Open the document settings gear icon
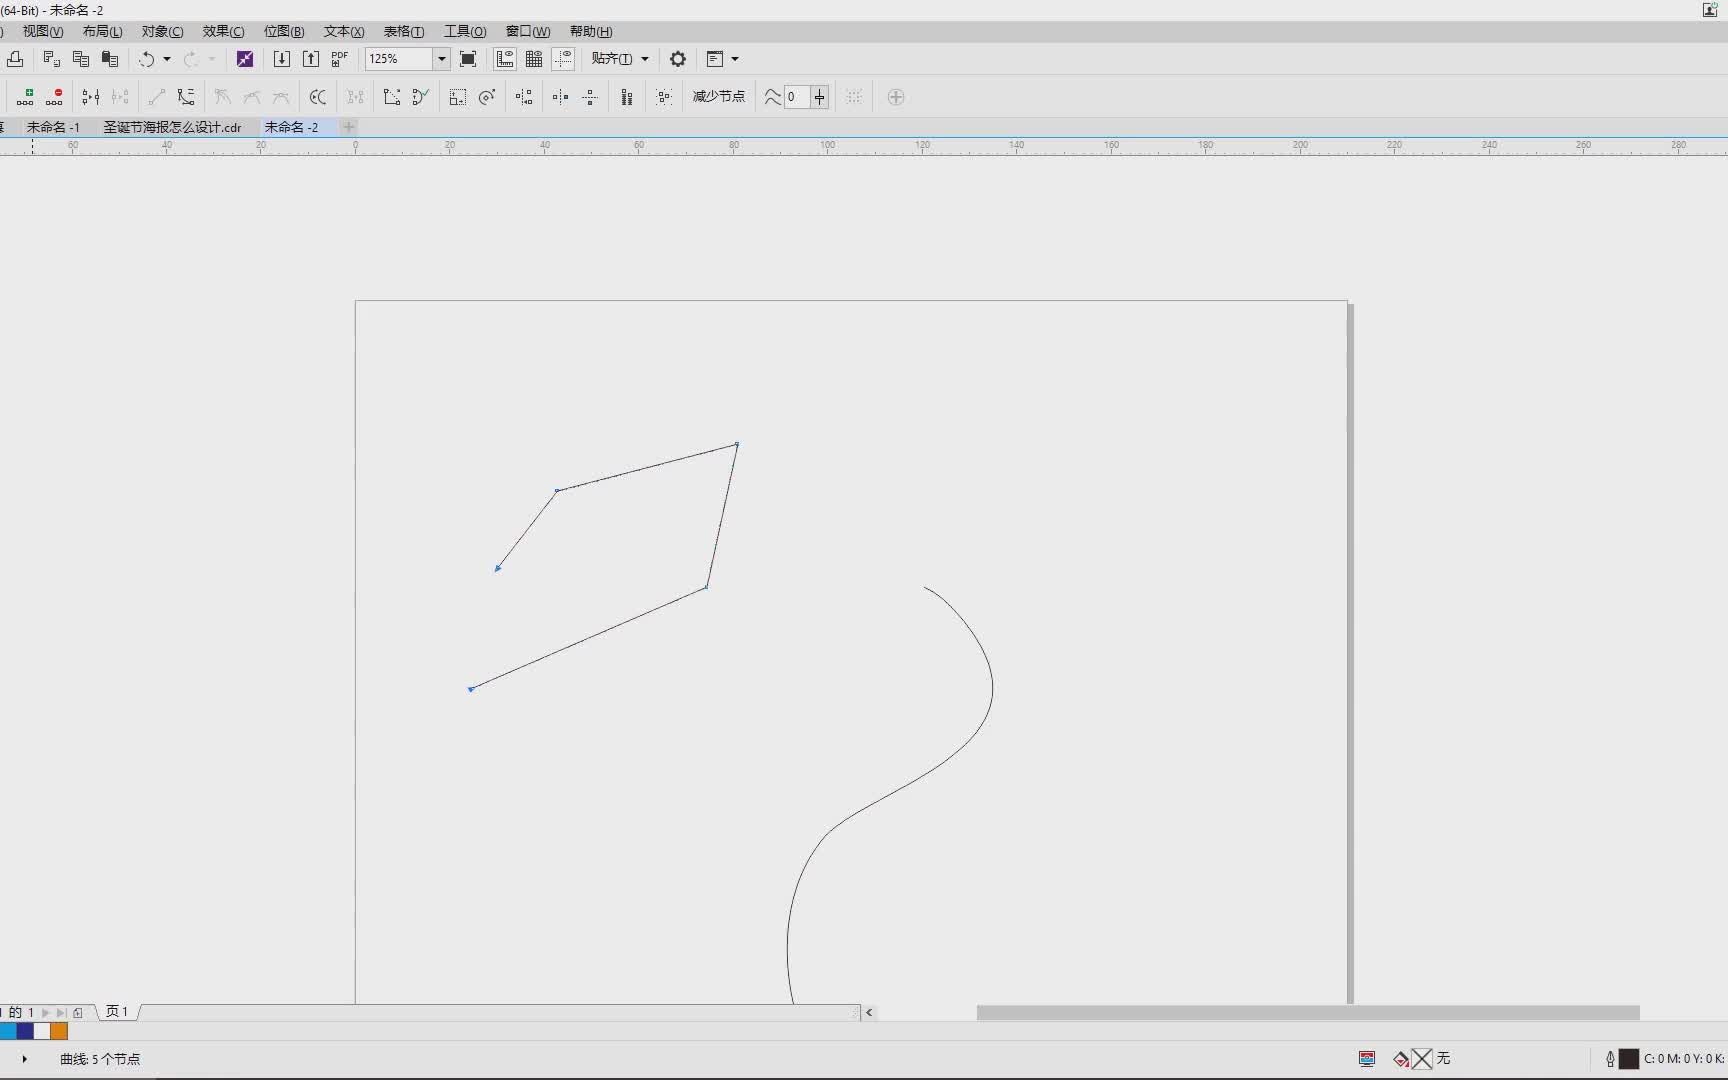Image resolution: width=1728 pixels, height=1080 pixels. pos(678,59)
